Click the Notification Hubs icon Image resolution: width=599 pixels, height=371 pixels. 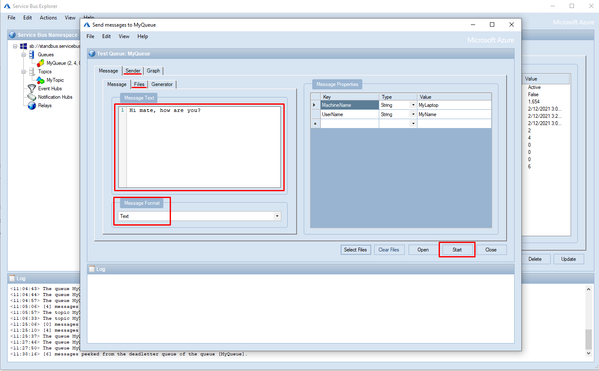pyautogui.click(x=32, y=97)
